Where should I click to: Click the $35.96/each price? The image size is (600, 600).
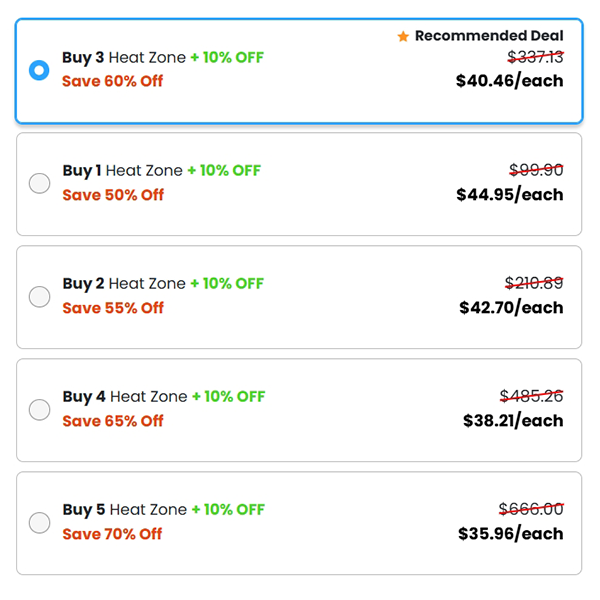[510, 533]
